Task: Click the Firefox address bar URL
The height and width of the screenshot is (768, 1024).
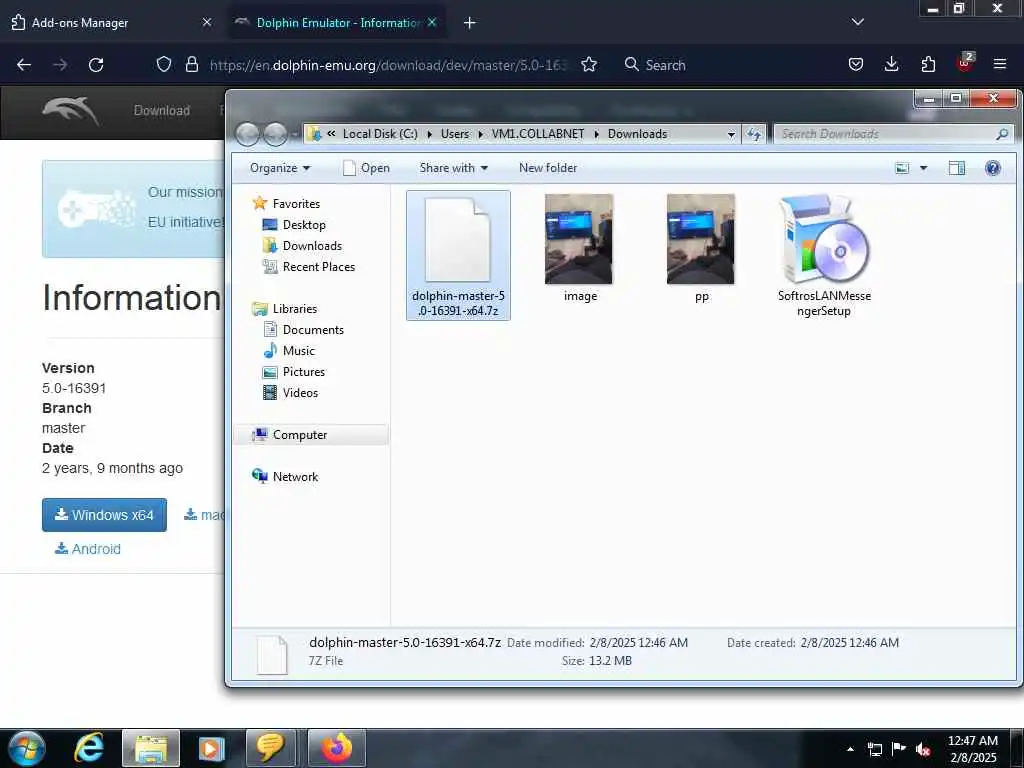Action: tap(389, 65)
